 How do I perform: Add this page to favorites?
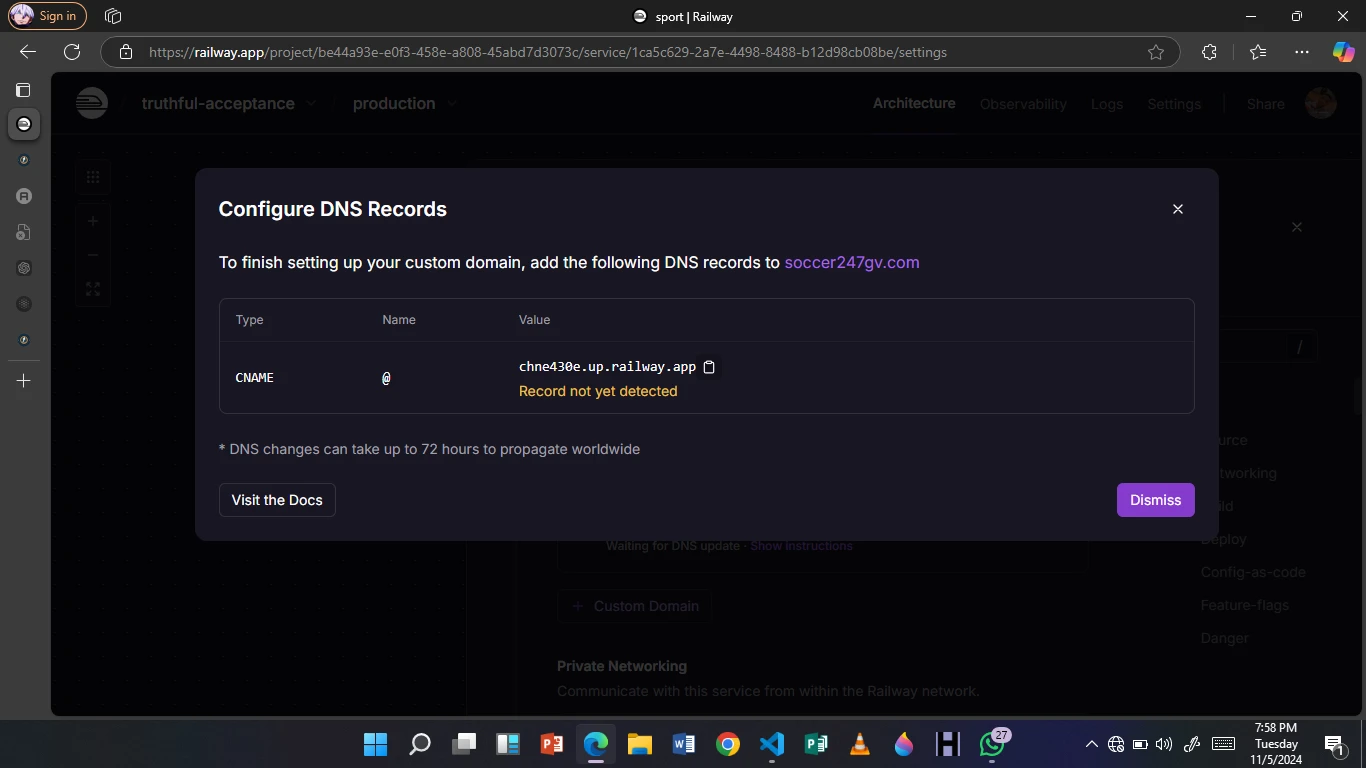click(x=1156, y=52)
